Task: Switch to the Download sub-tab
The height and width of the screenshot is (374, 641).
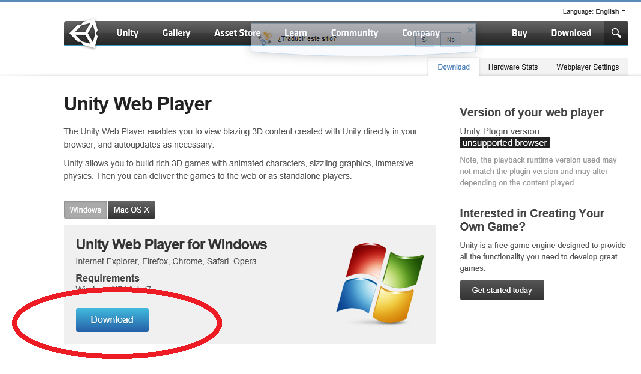Action: click(453, 67)
